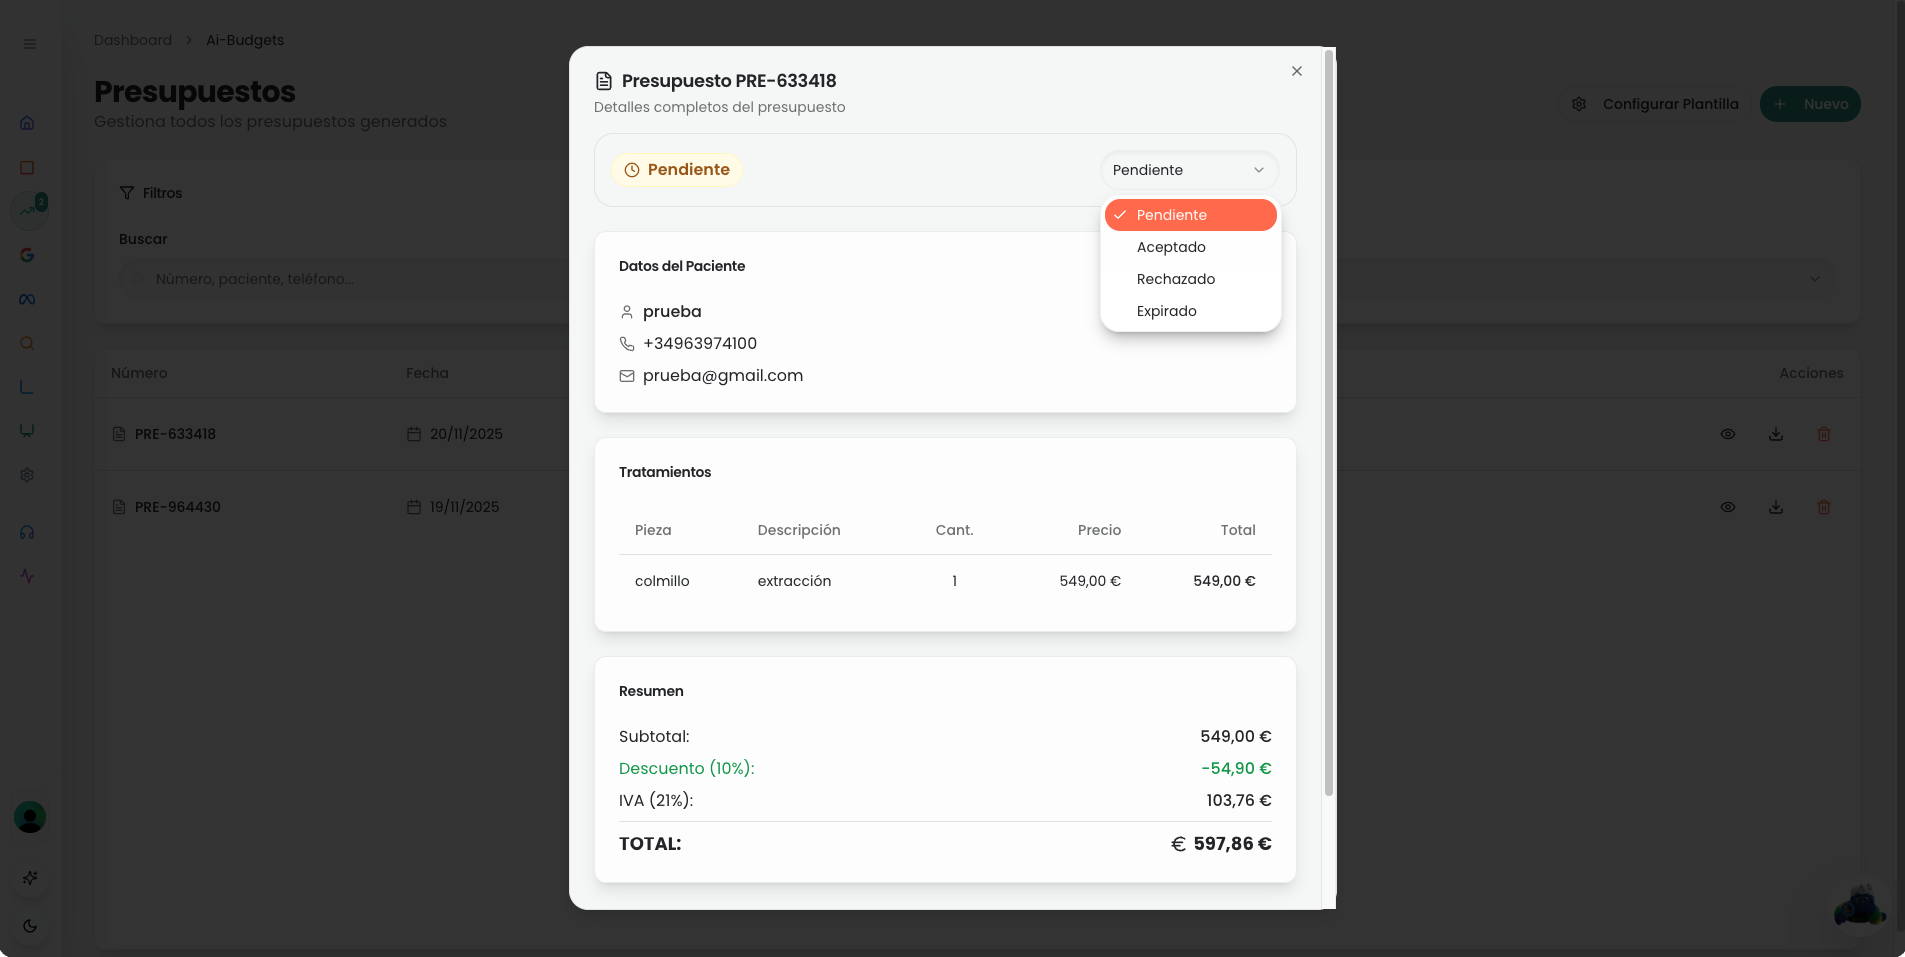Choose the checked Pendiente option
This screenshot has width=1905, height=957.
tap(1190, 215)
